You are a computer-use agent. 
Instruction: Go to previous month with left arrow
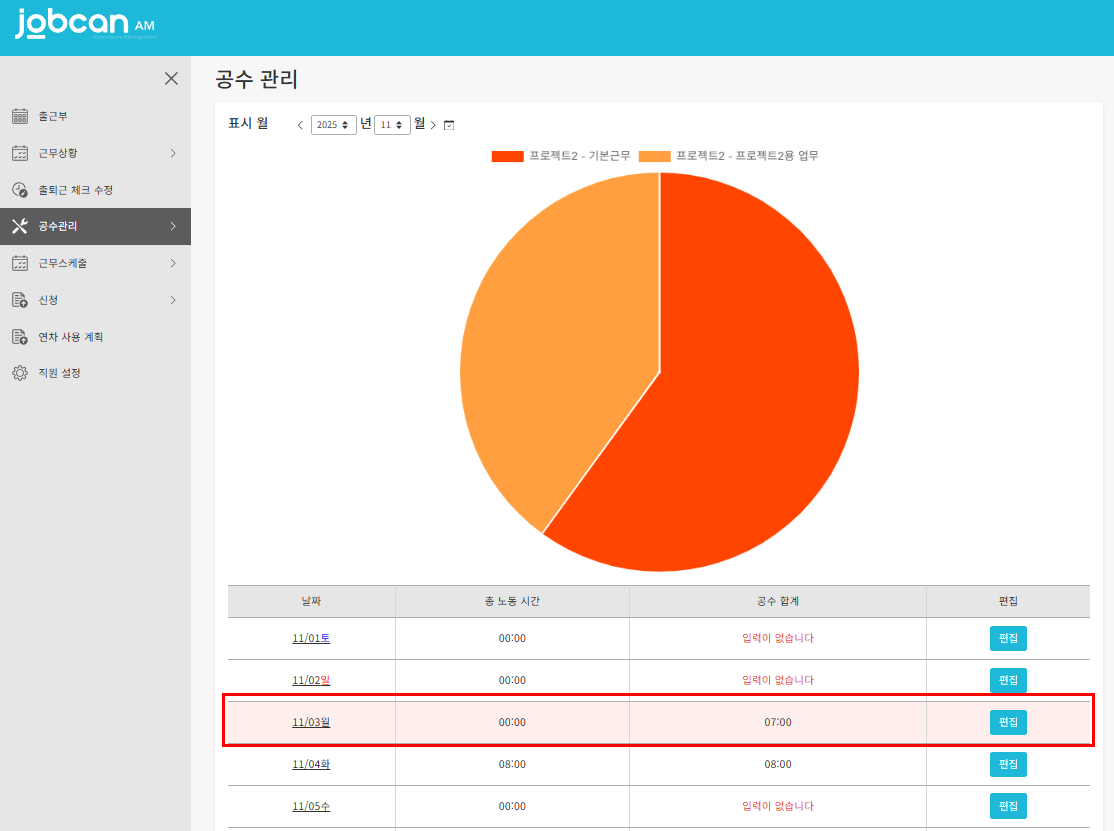pos(300,125)
